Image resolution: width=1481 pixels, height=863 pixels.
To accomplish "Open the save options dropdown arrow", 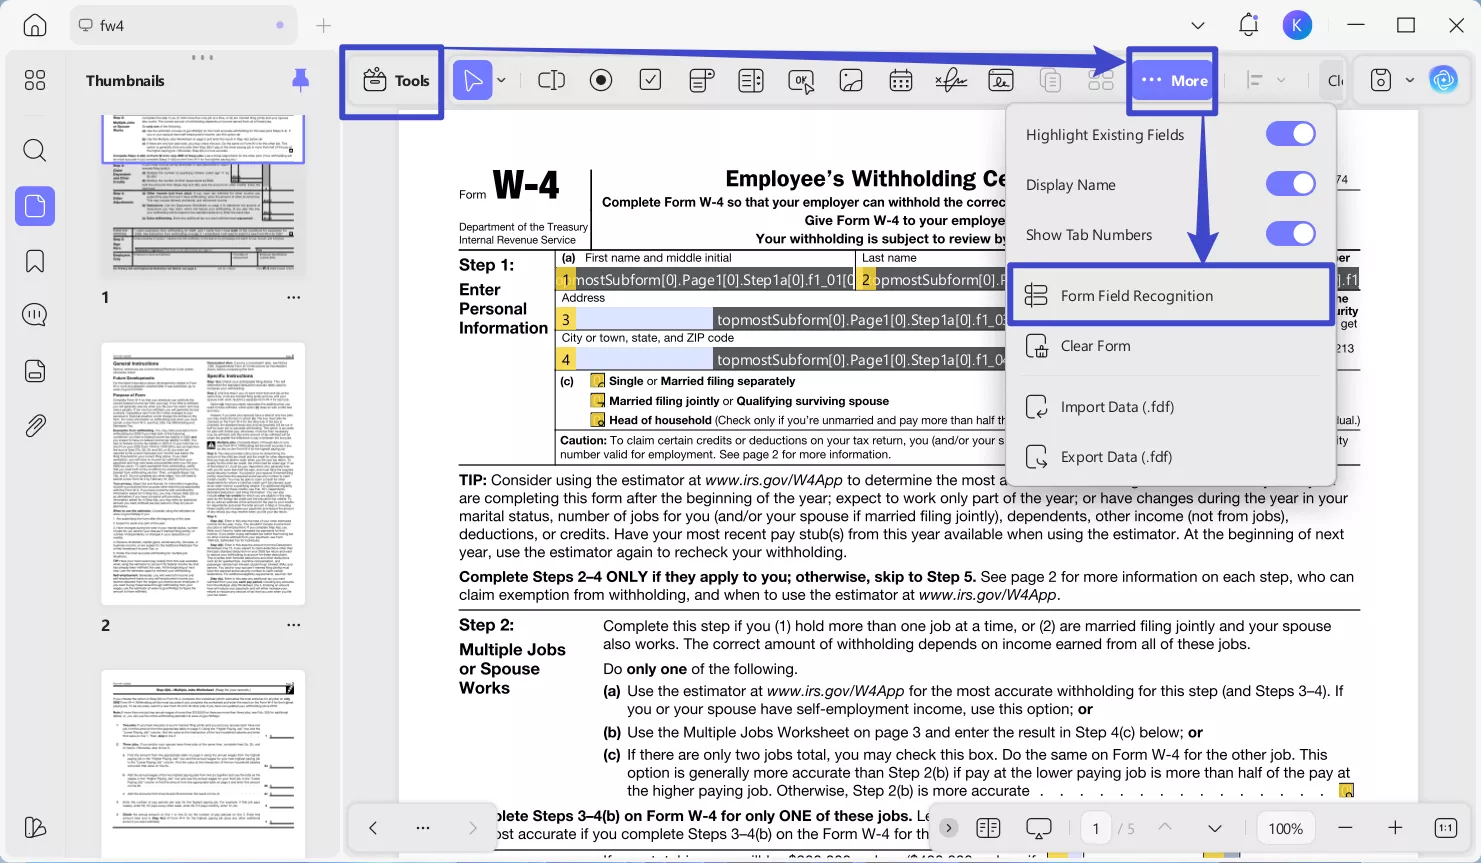I will coord(1408,80).
